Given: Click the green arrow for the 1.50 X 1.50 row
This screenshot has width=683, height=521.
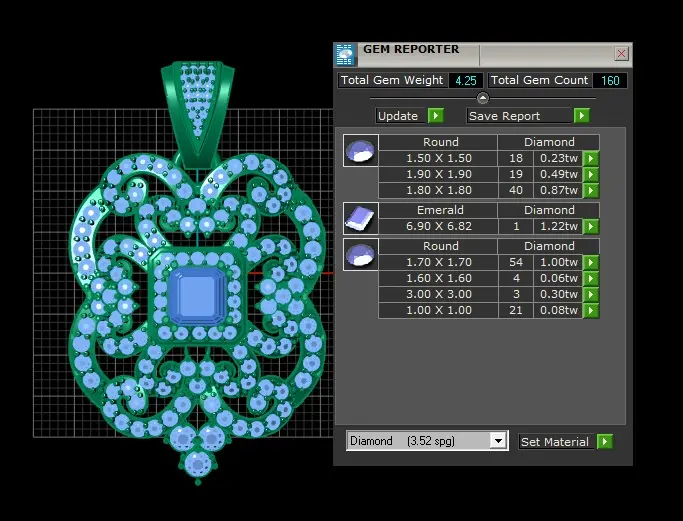Looking at the screenshot, I should pos(591,158).
